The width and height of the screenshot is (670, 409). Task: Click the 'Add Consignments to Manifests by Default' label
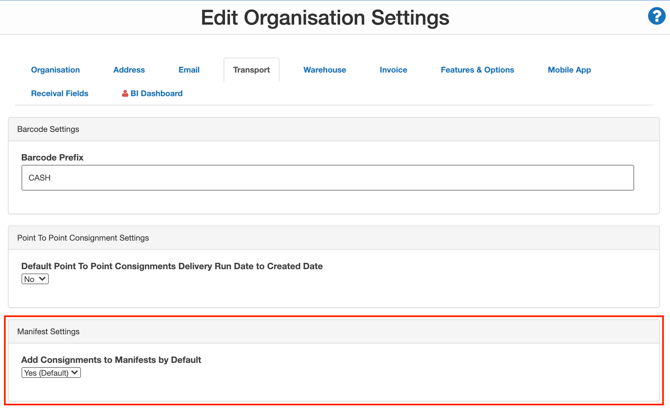coord(111,360)
